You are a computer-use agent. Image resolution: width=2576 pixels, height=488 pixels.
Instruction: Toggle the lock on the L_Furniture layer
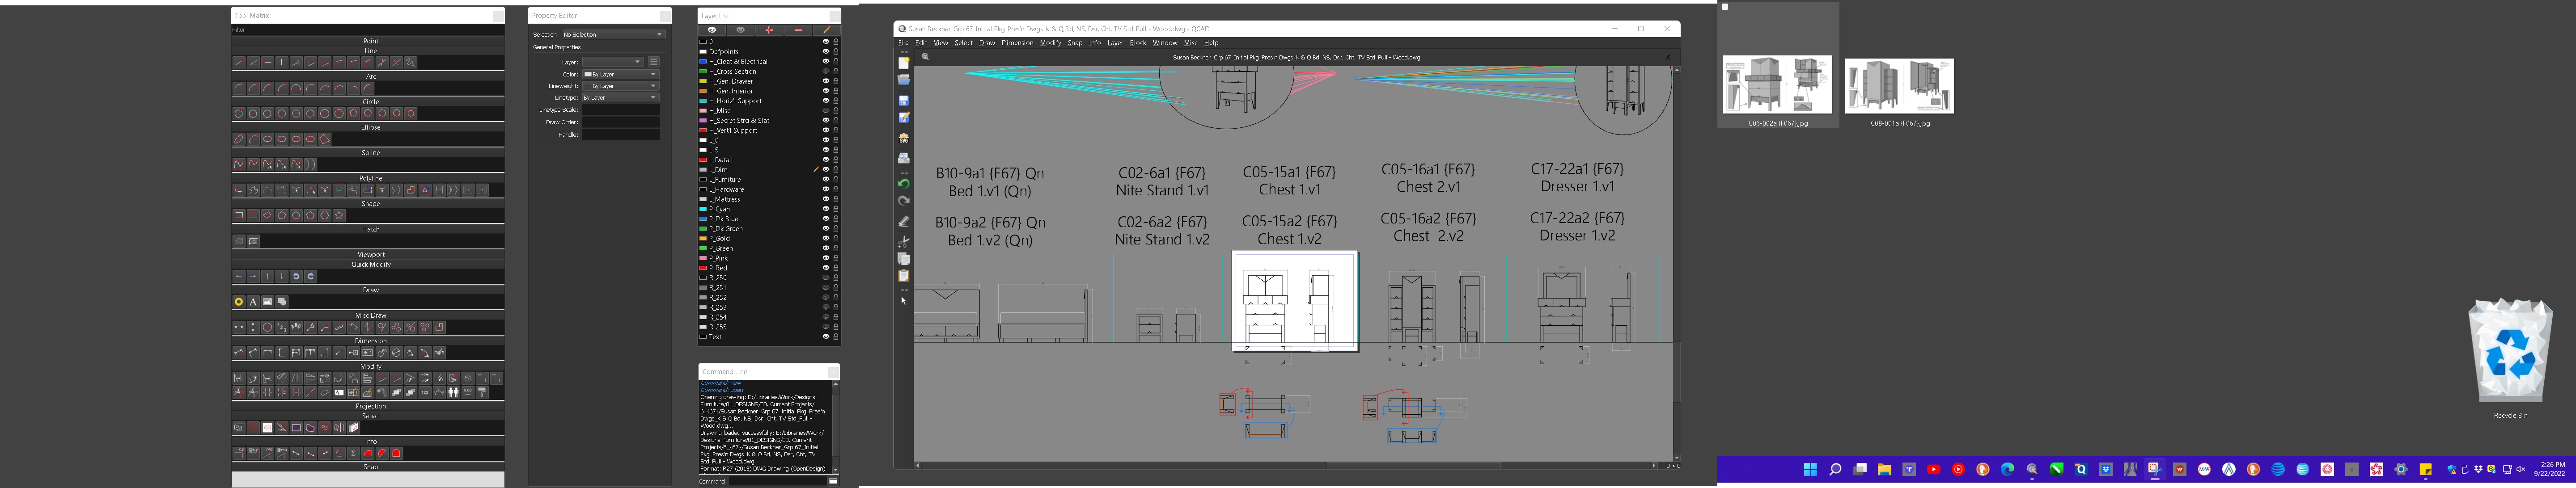pos(836,180)
